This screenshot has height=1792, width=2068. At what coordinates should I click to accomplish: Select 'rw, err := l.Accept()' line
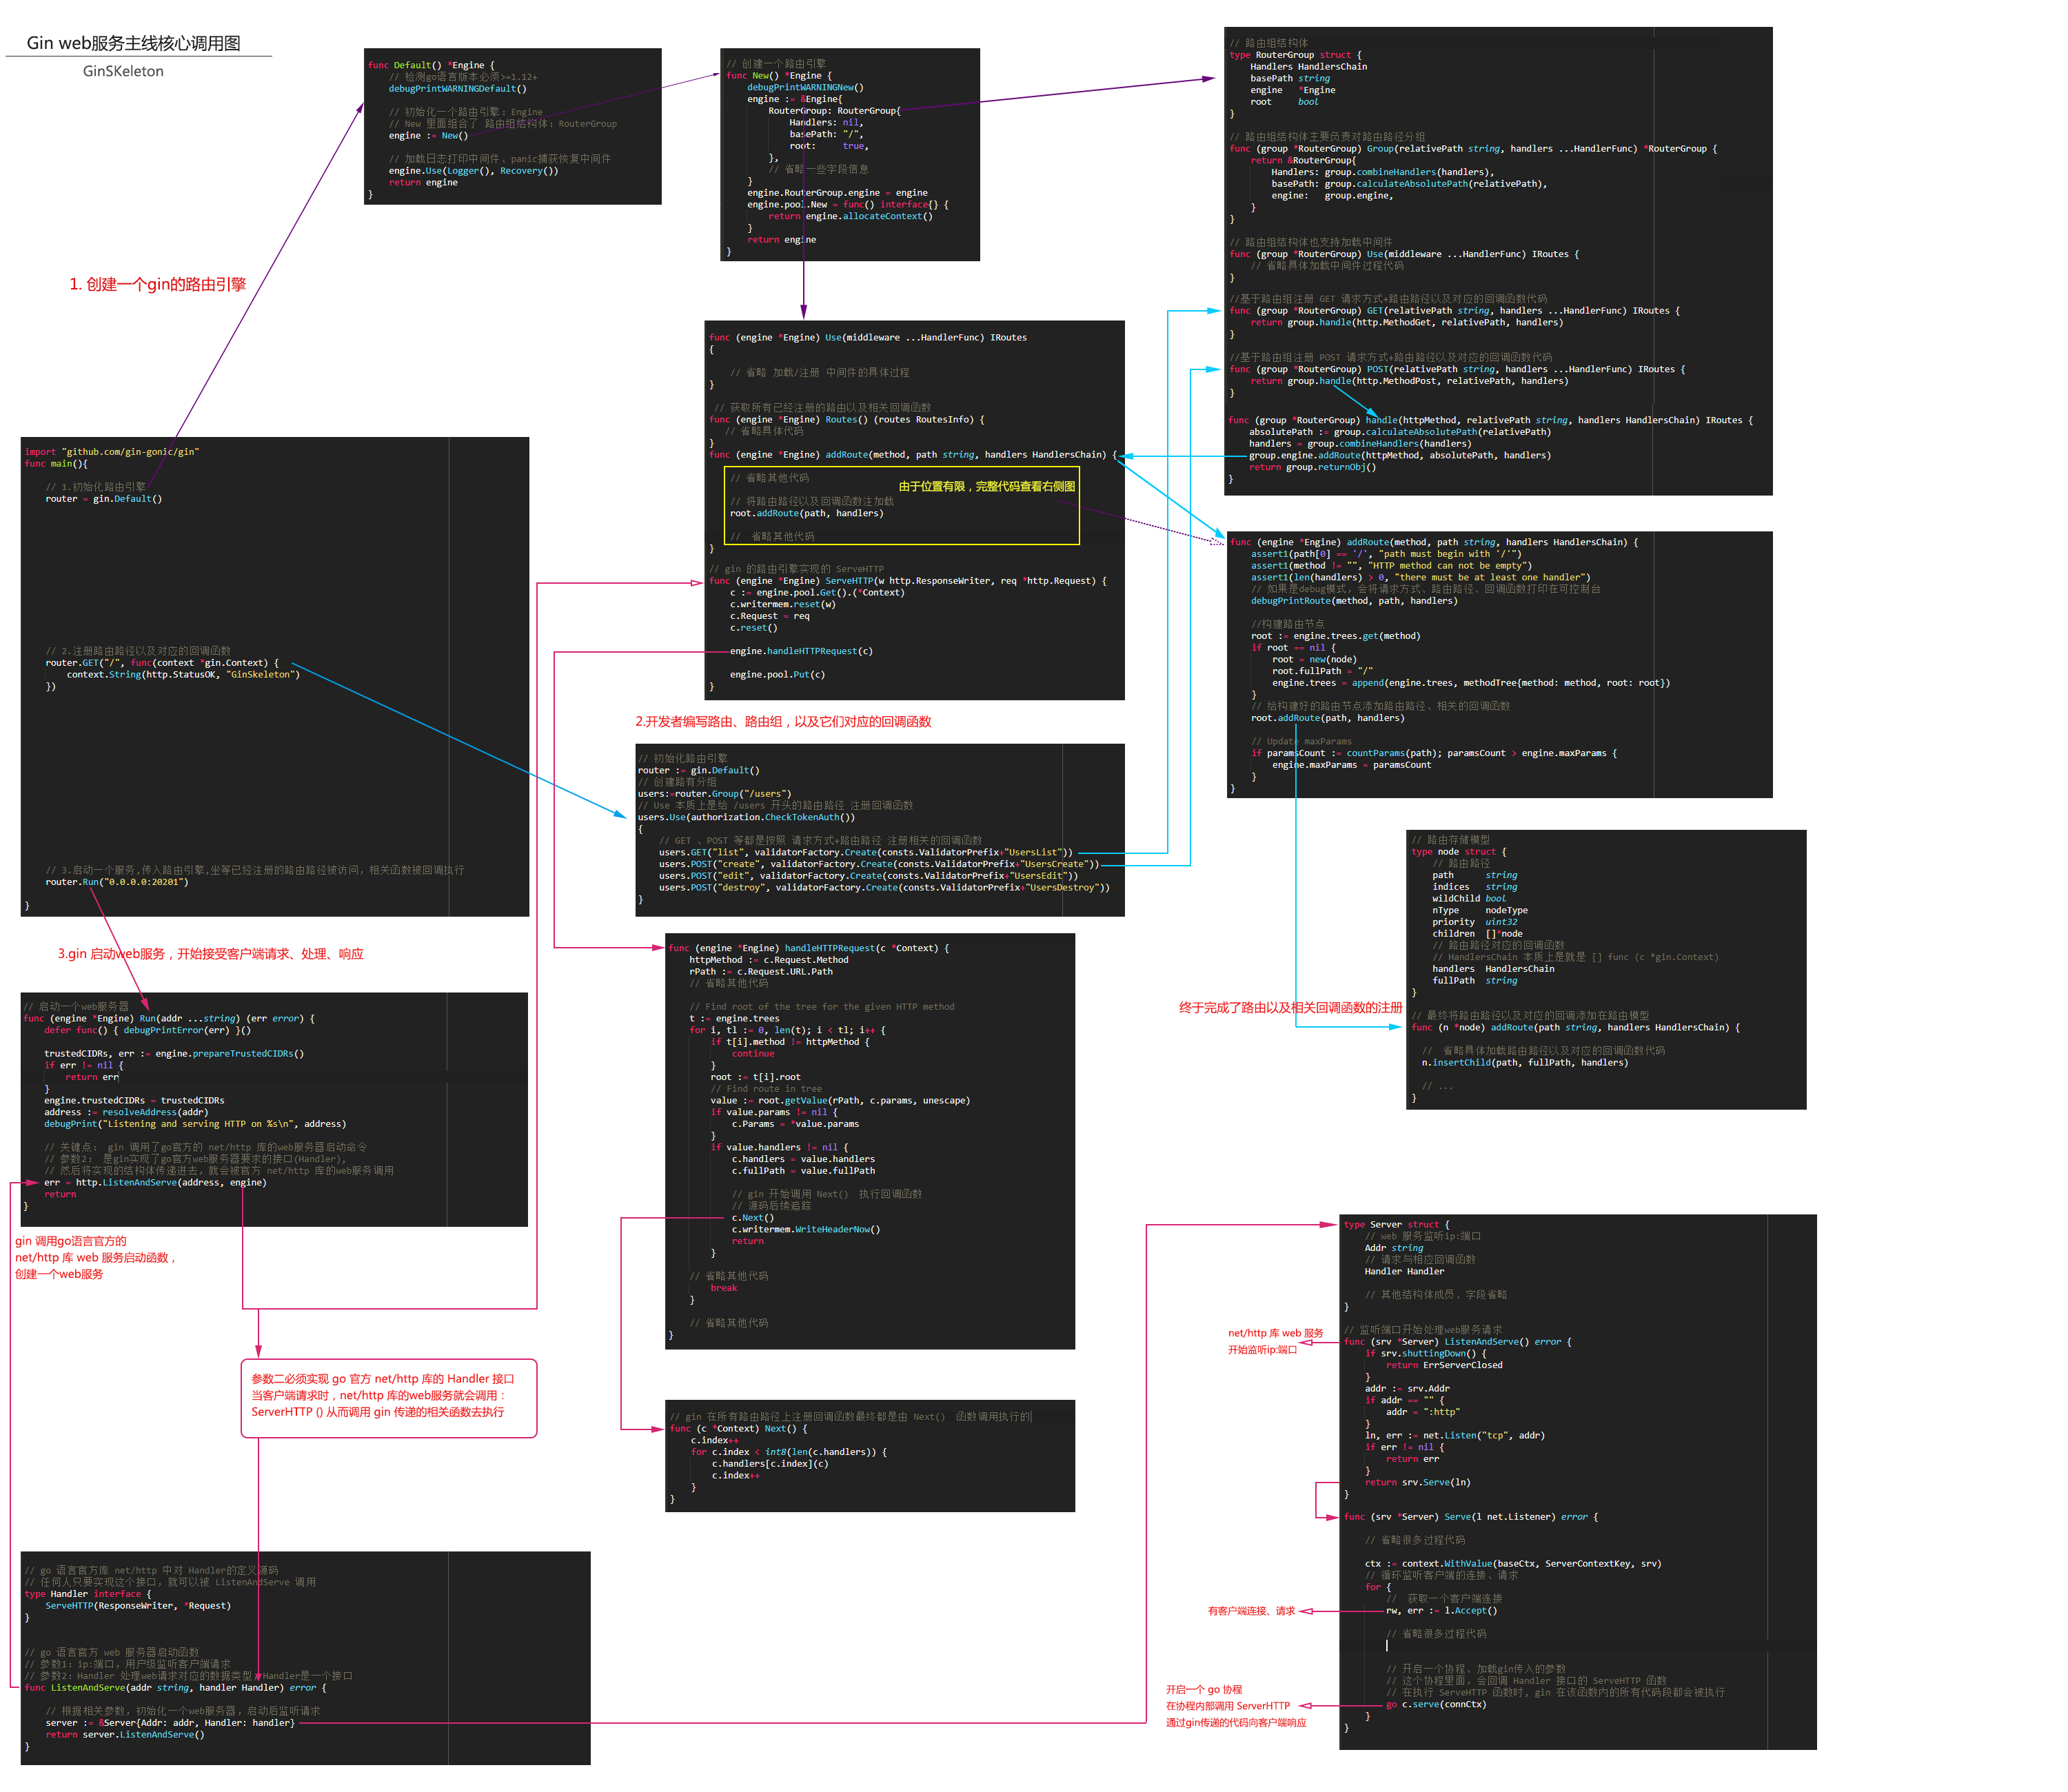(1441, 1610)
